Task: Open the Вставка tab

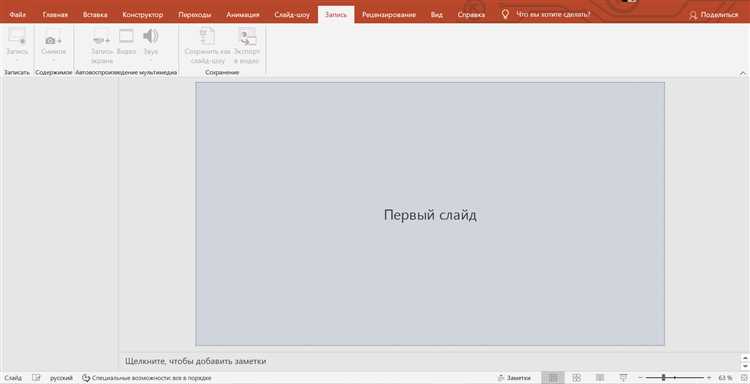Action: pos(95,15)
